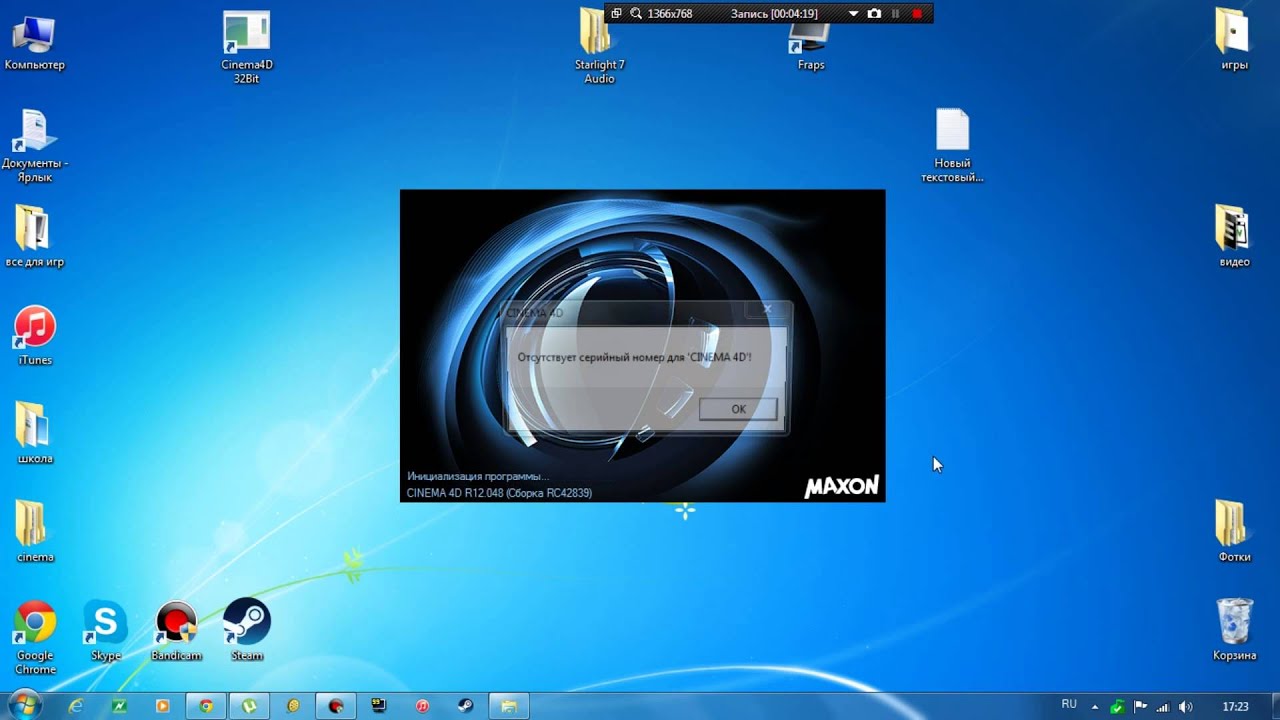This screenshot has height=720, width=1280.
Task: Select the Фотки folder on desktop
Action: click(1234, 532)
